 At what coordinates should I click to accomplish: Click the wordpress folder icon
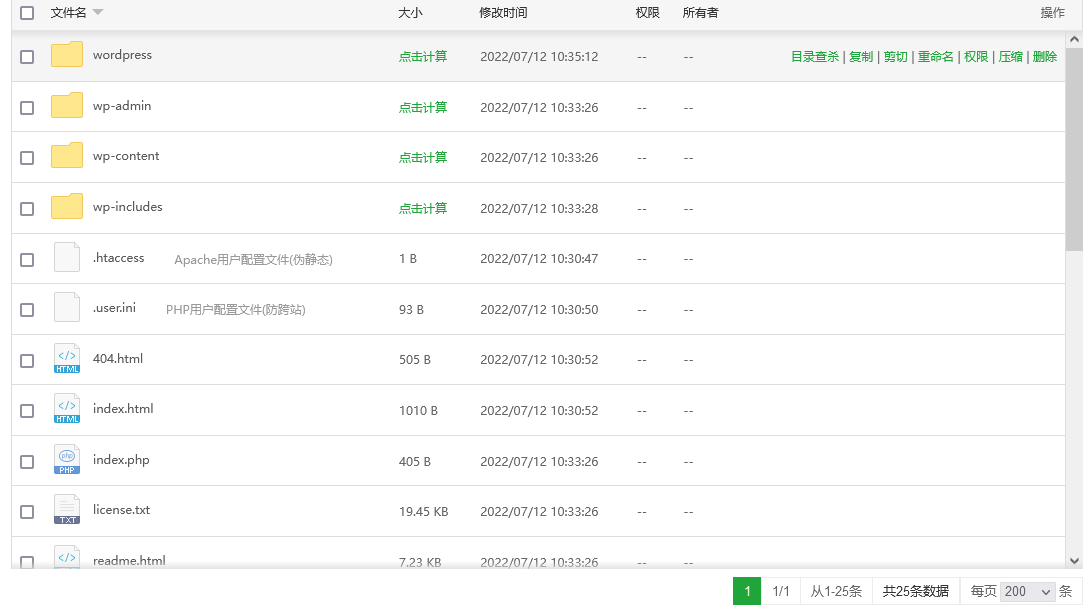pos(67,55)
